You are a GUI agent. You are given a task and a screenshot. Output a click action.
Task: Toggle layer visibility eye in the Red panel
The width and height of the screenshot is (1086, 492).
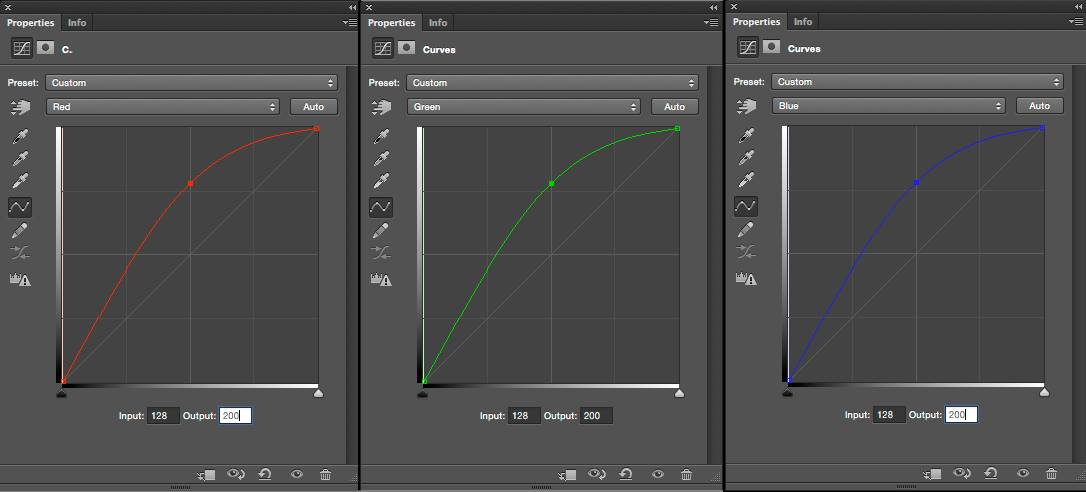pos(297,475)
